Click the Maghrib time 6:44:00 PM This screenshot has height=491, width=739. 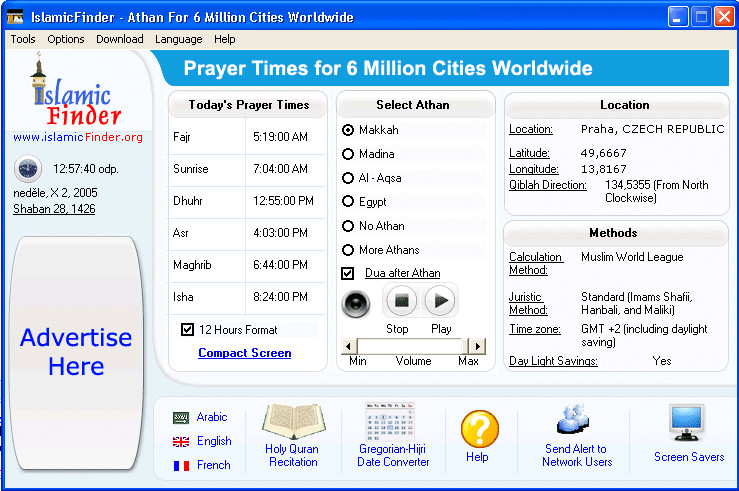(x=280, y=265)
